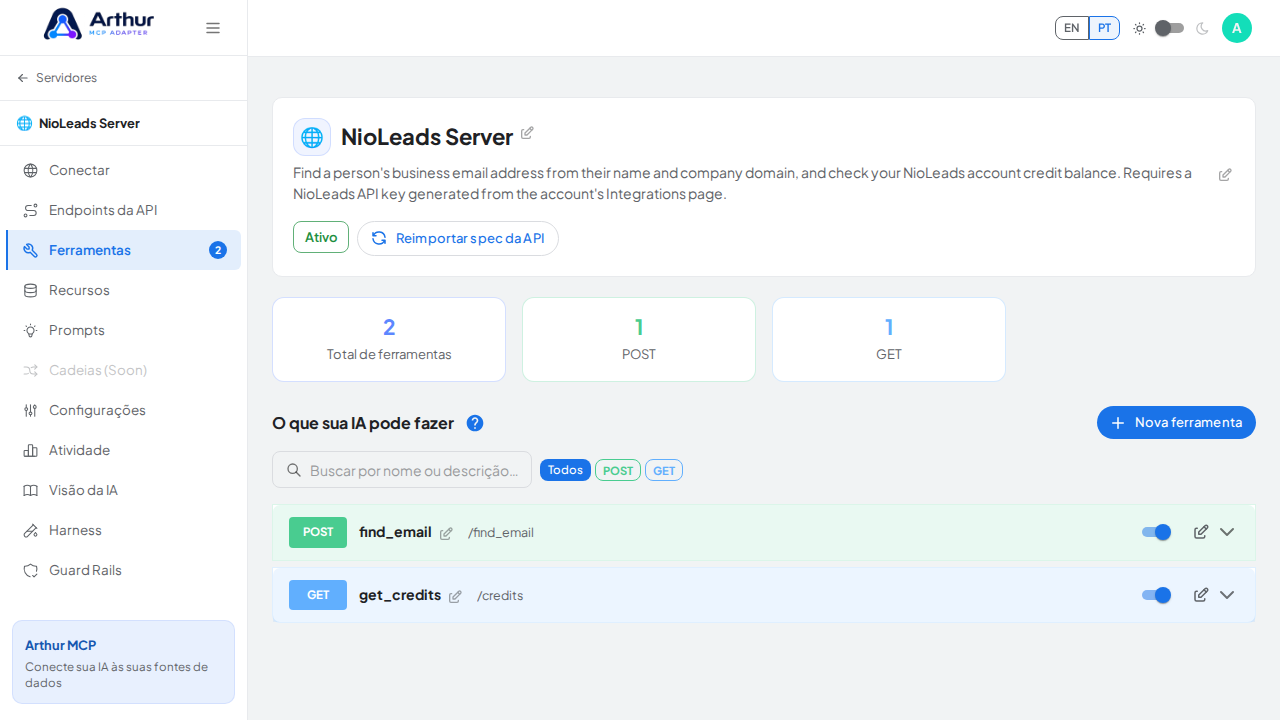The height and width of the screenshot is (720, 1280).
Task: Click the moon dark-mode icon
Action: point(1202,28)
